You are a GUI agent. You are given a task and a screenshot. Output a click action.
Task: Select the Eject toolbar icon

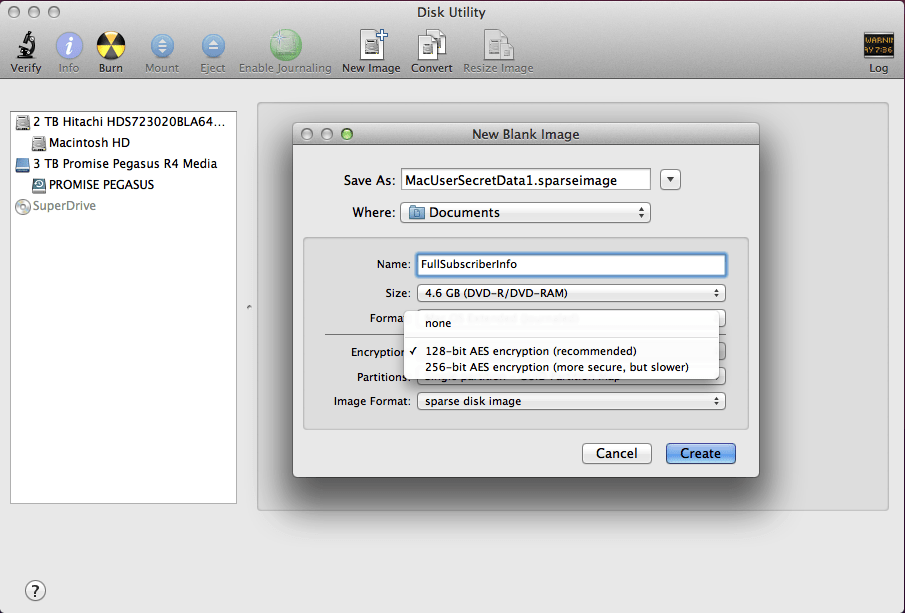point(212,45)
